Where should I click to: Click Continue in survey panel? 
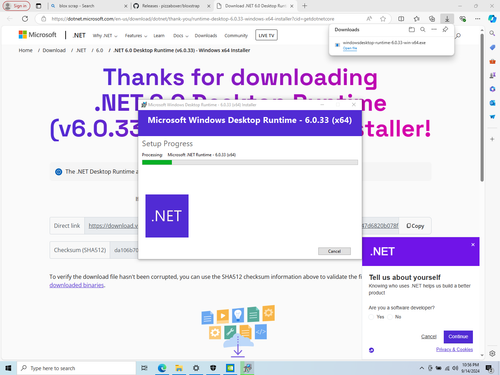point(458,336)
